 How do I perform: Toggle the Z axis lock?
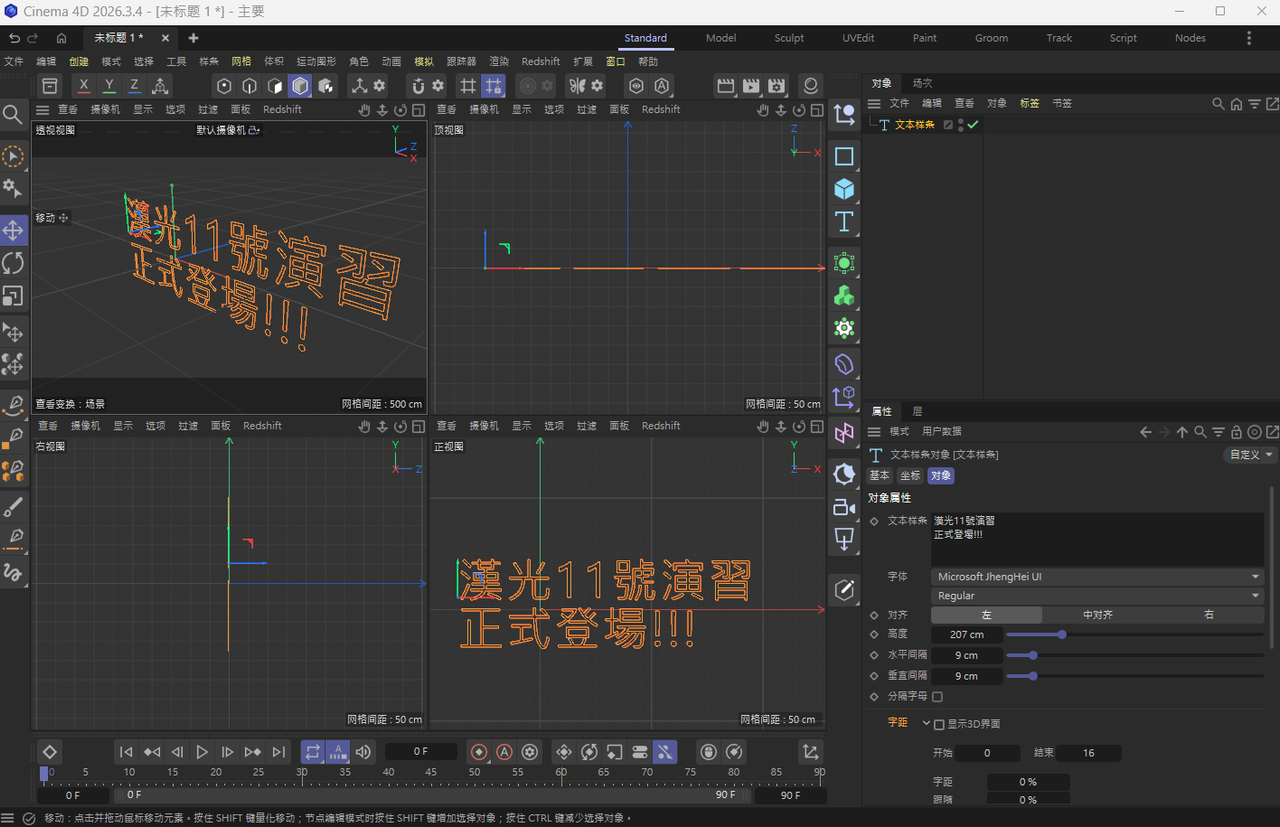point(134,86)
